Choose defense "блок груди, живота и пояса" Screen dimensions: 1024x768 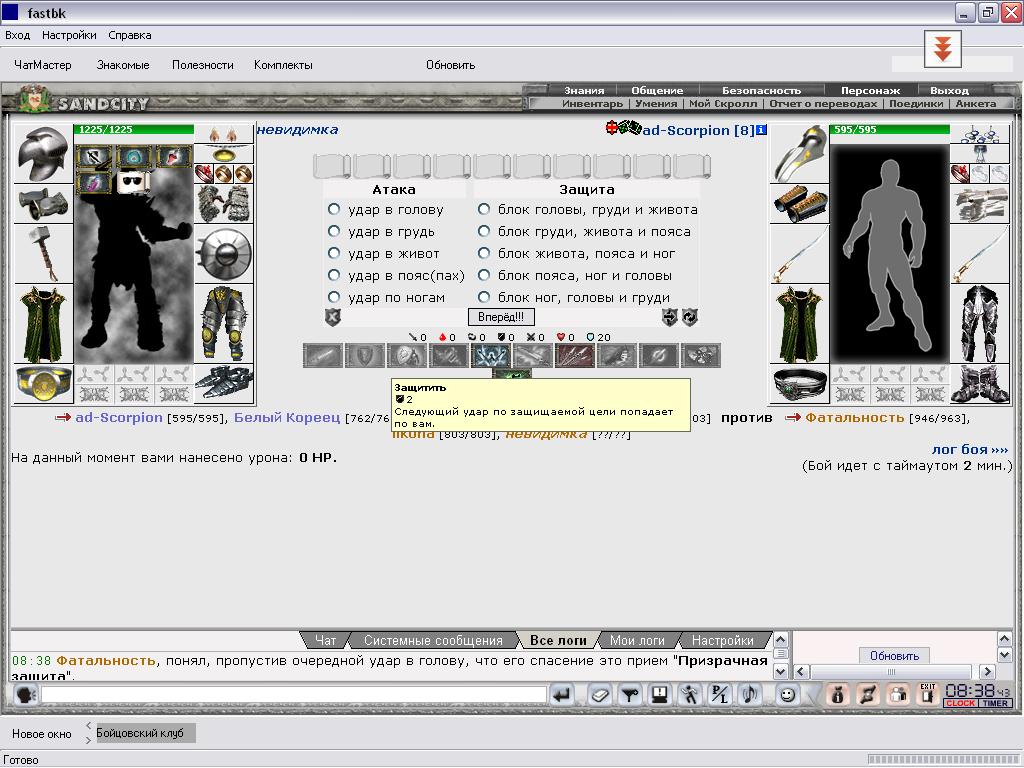(x=484, y=232)
